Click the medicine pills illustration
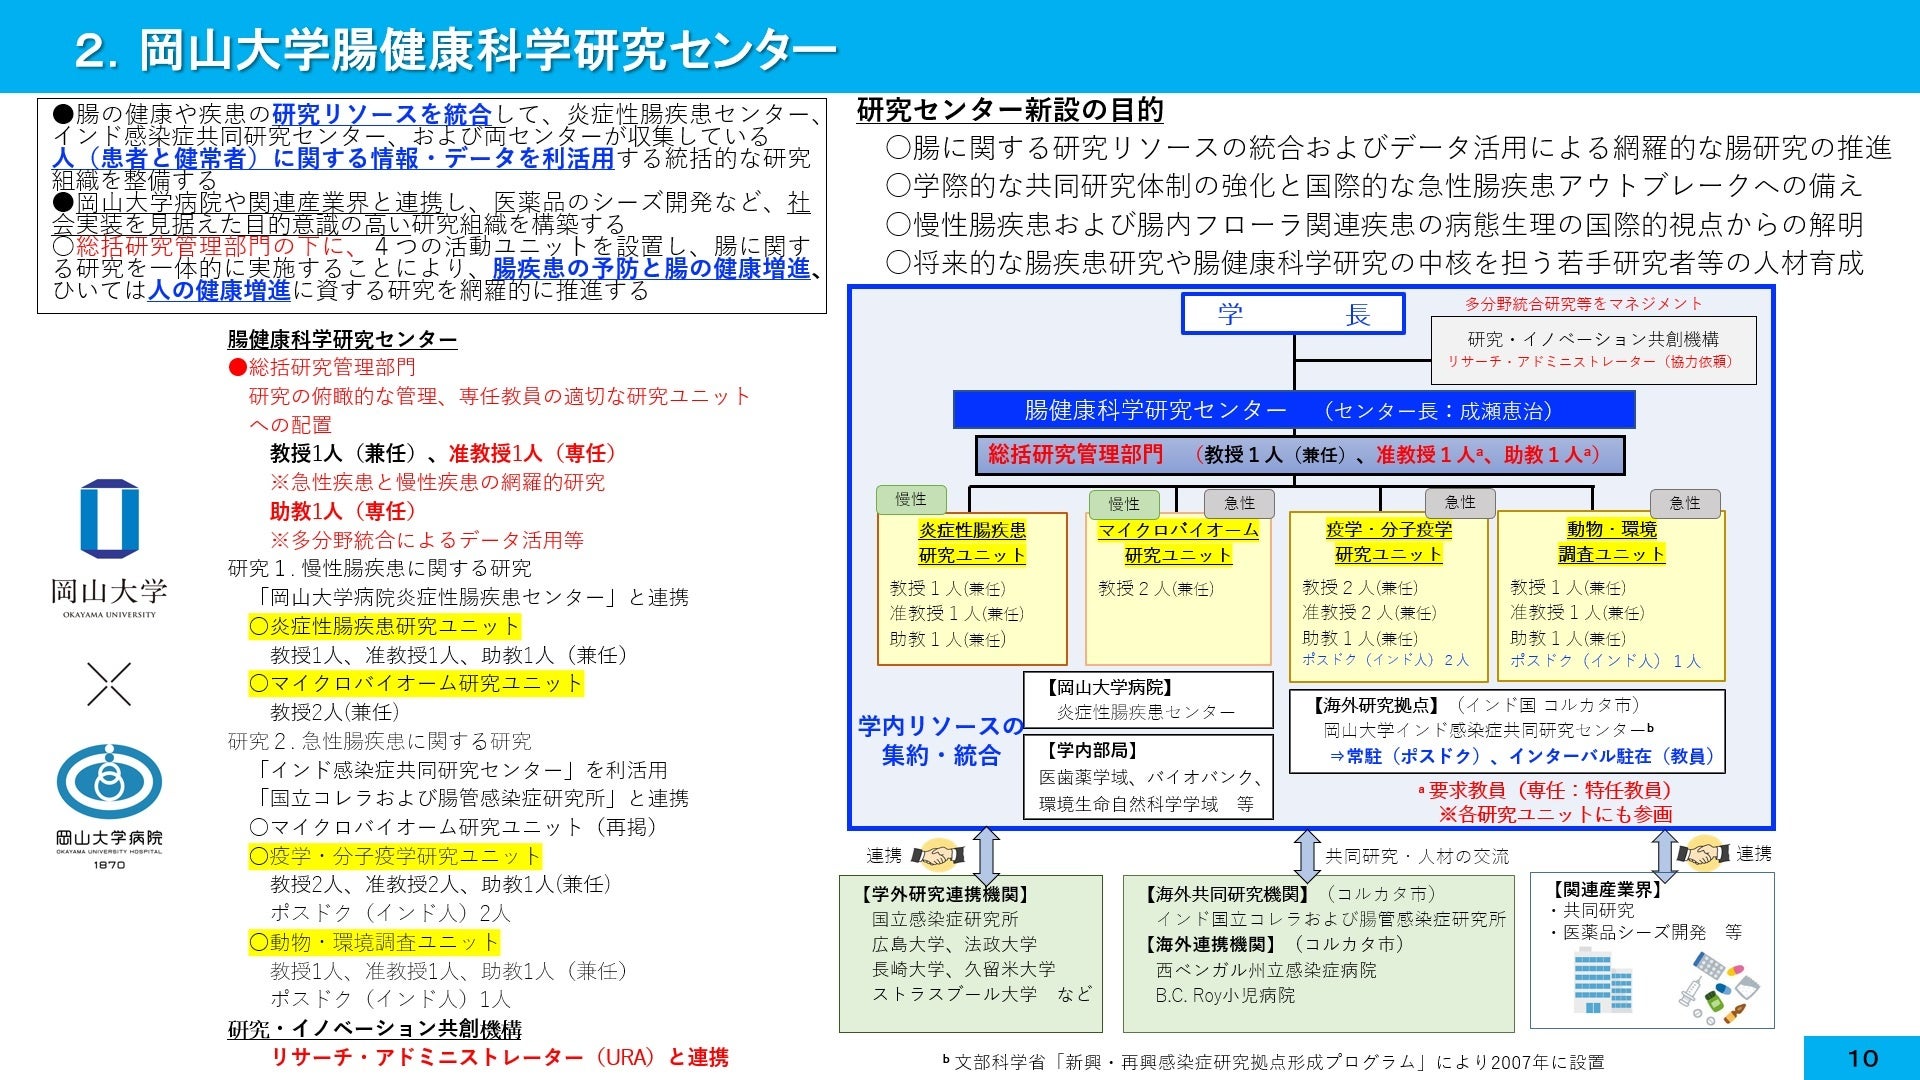This screenshot has height=1080, width=1920. click(x=1719, y=988)
